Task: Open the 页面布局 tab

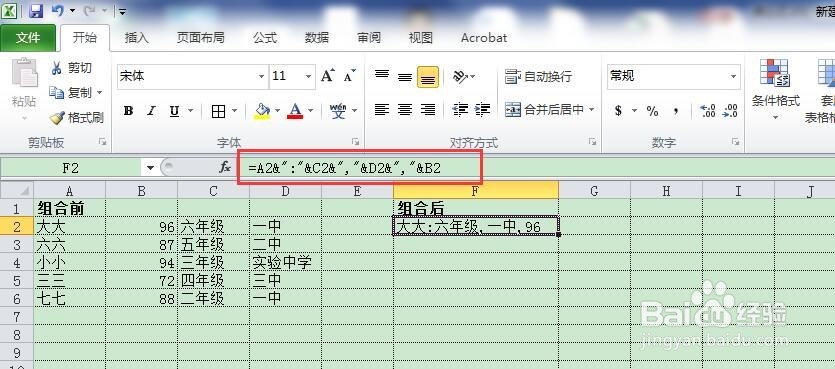Action: click(200, 38)
